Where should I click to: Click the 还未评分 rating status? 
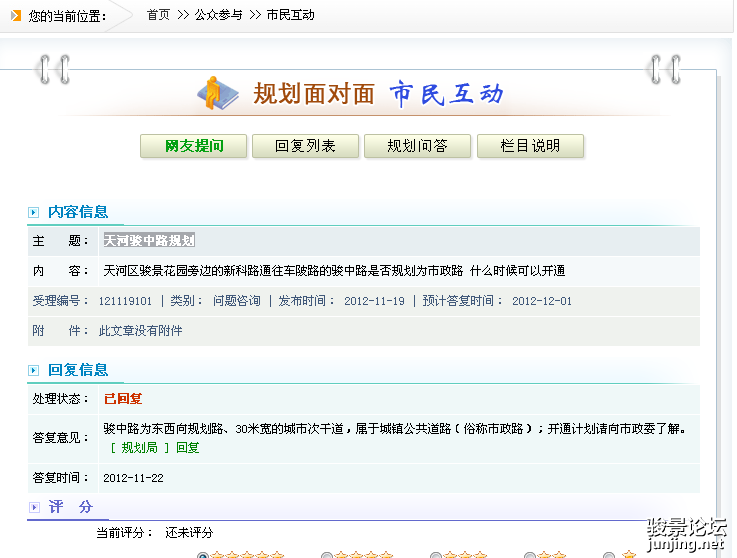(189, 533)
